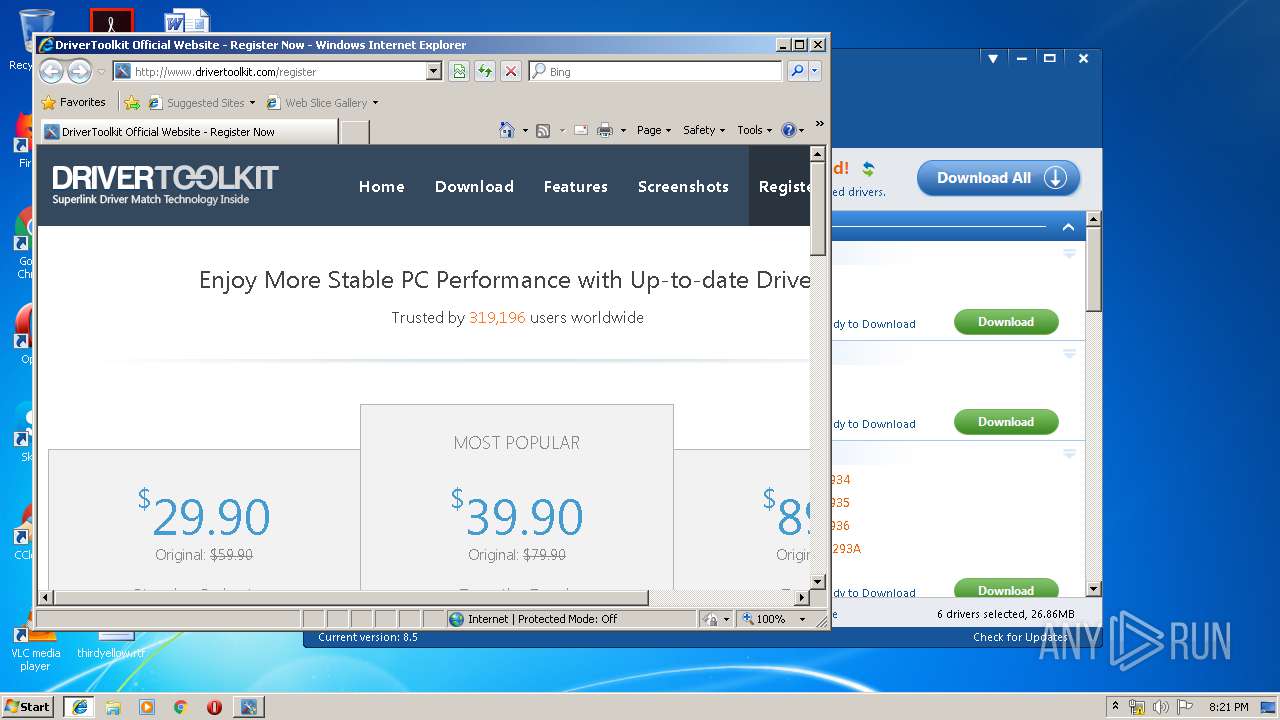Click the IE Home icon
This screenshot has width=1280, height=720.
pyautogui.click(x=507, y=130)
